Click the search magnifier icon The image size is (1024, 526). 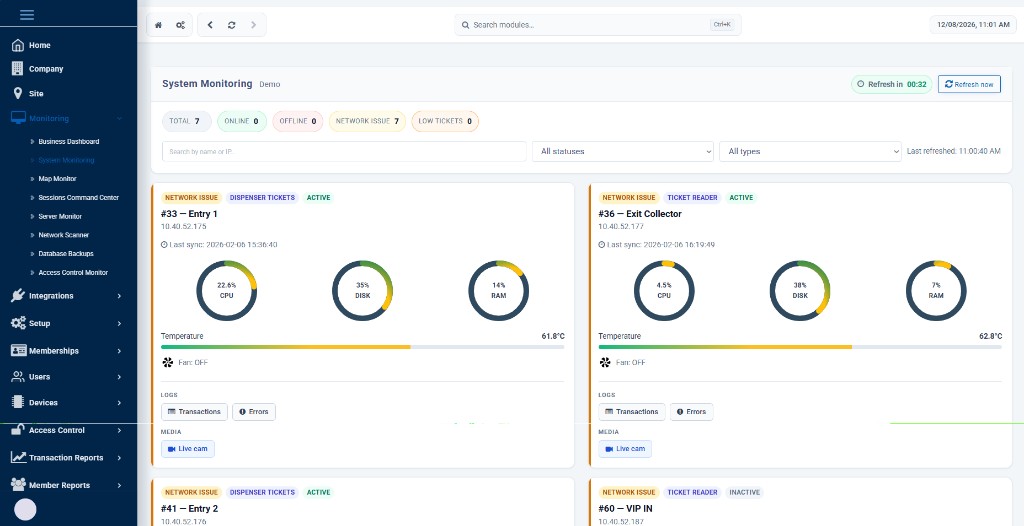(x=466, y=25)
